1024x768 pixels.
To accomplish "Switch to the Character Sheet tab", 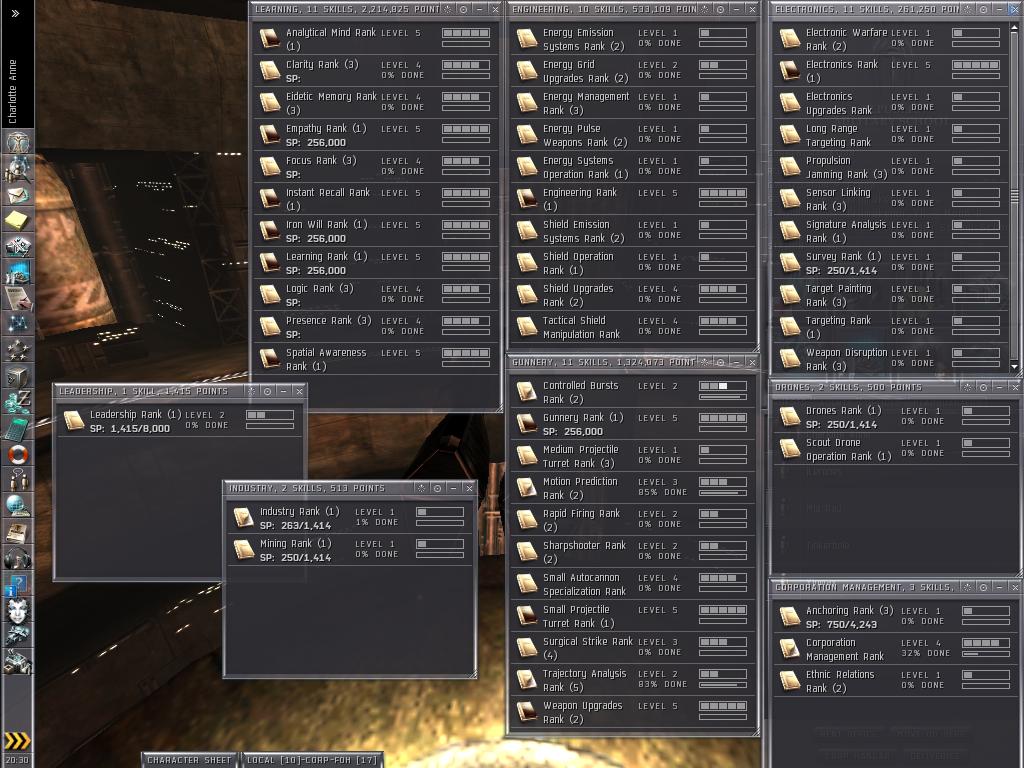I will point(189,760).
